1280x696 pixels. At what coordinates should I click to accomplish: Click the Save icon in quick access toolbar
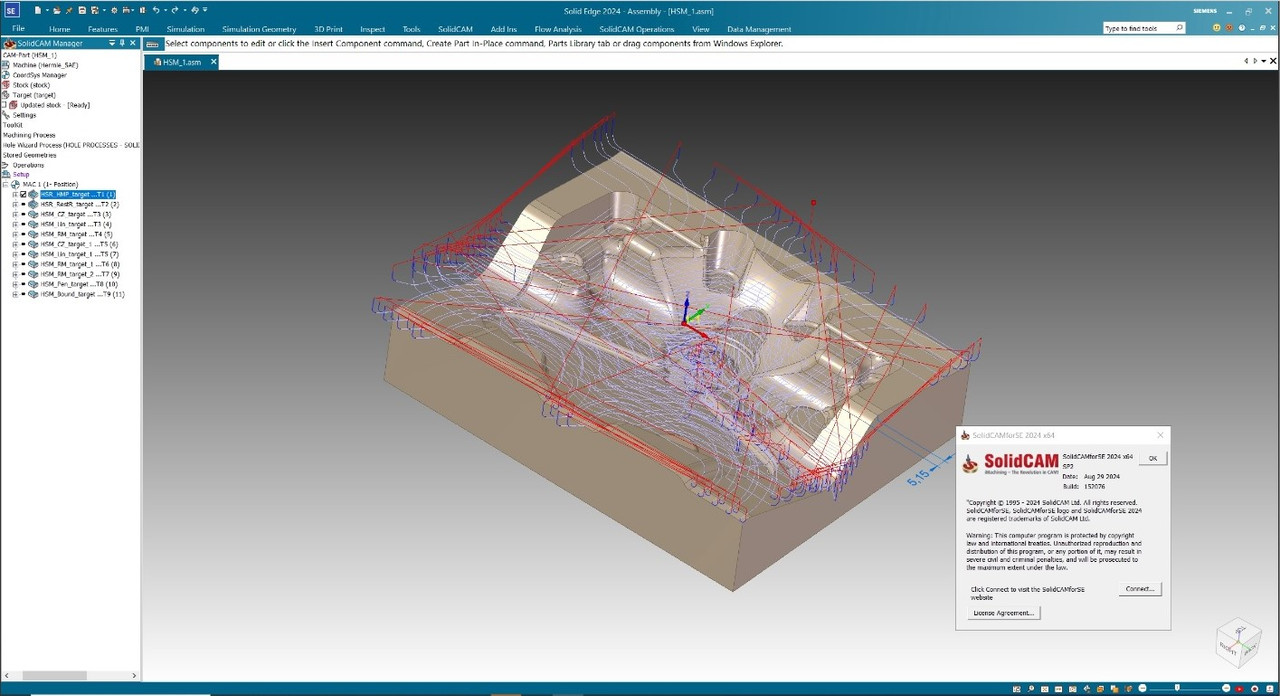coord(82,10)
